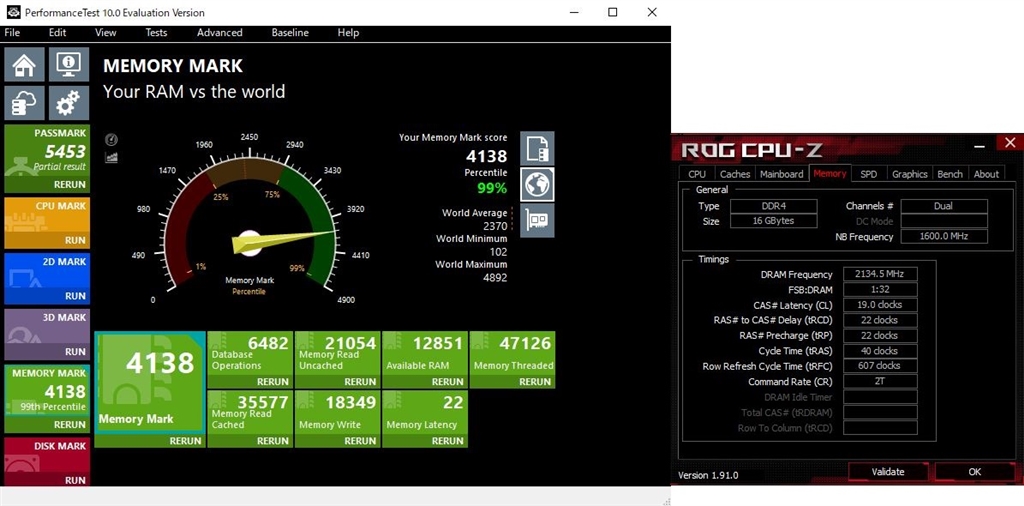Switch to the SPD tab in CPU-Z
This screenshot has width=1024, height=506.
pyautogui.click(x=869, y=174)
